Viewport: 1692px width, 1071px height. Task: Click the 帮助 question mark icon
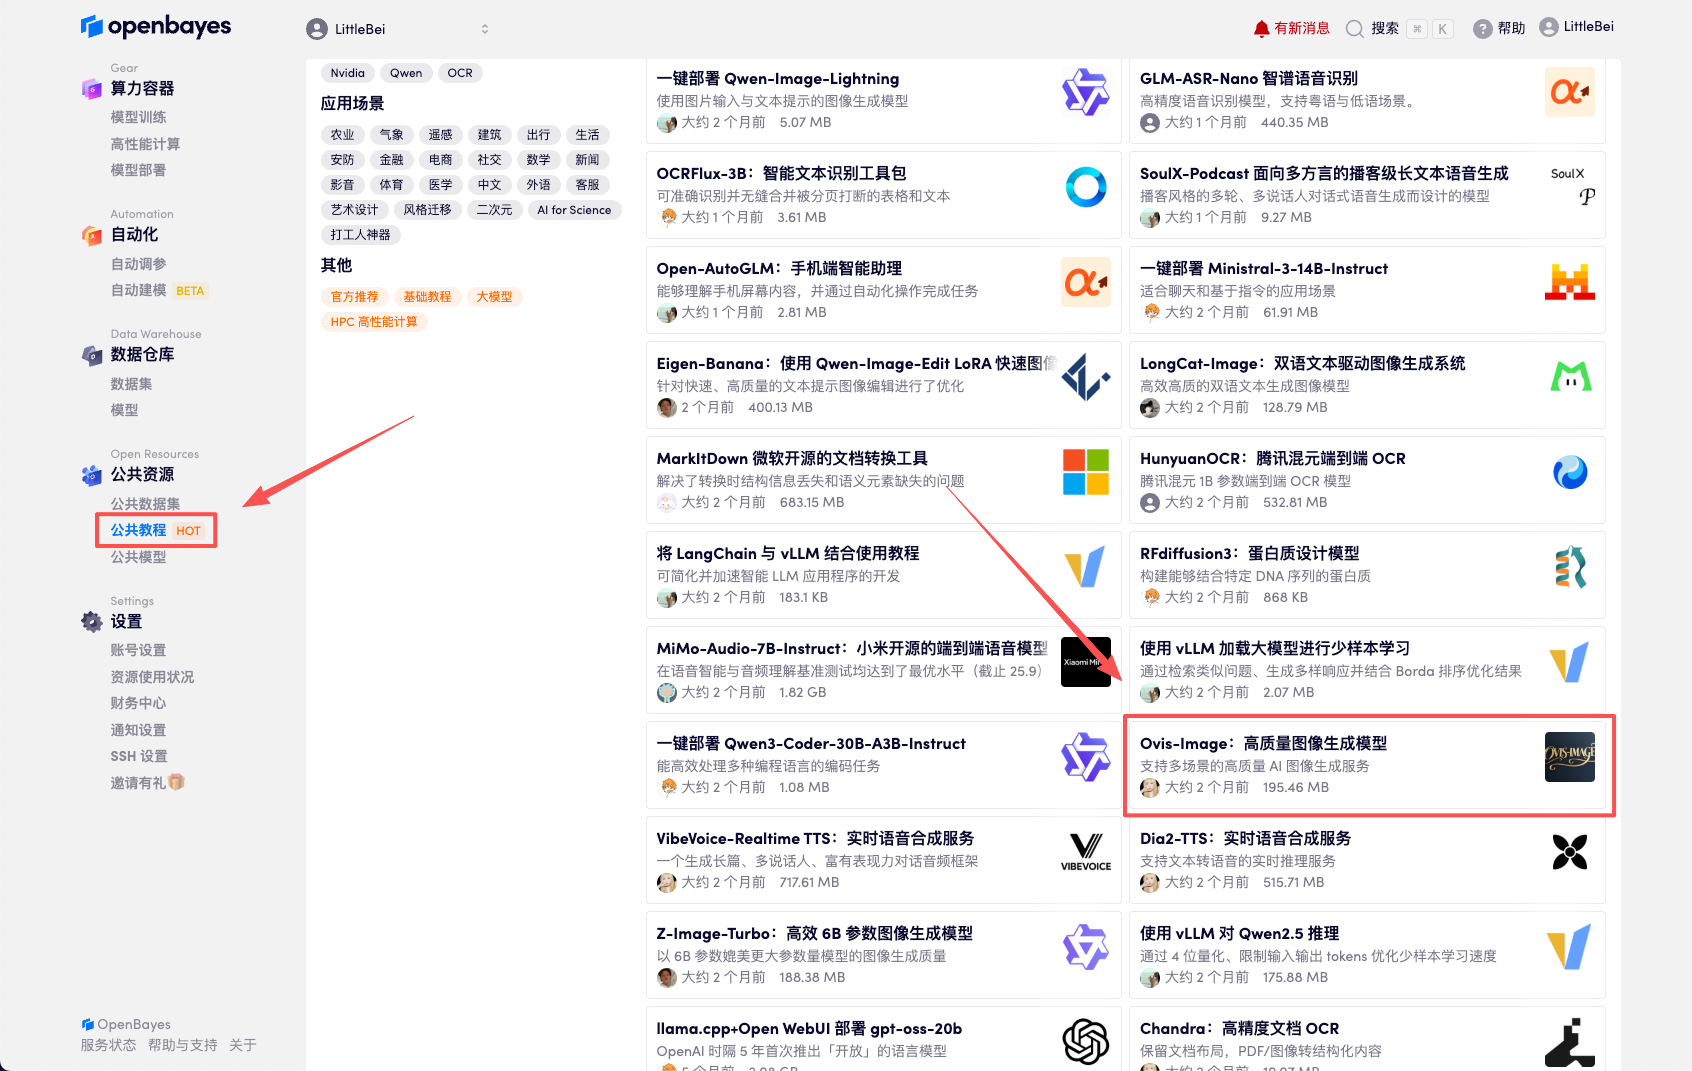(1483, 29)
